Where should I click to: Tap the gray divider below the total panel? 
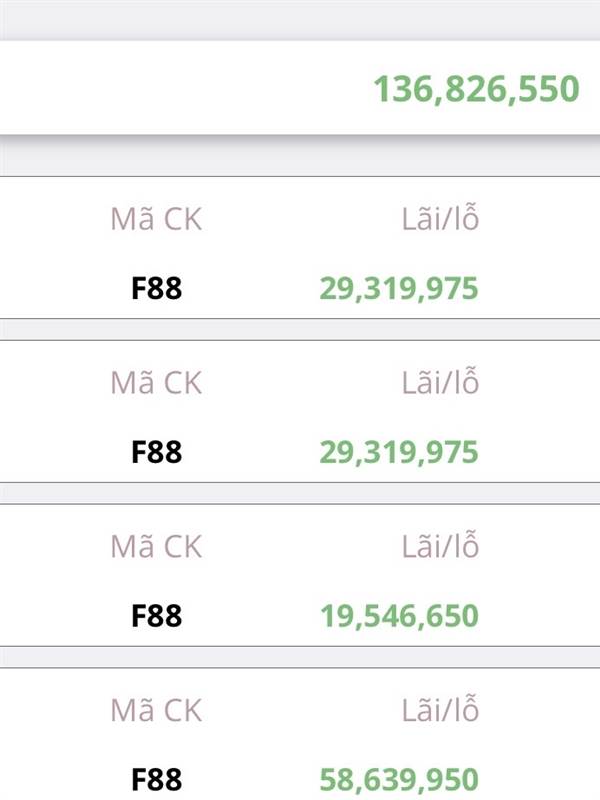pyautogui.click(x=300, y=157)
